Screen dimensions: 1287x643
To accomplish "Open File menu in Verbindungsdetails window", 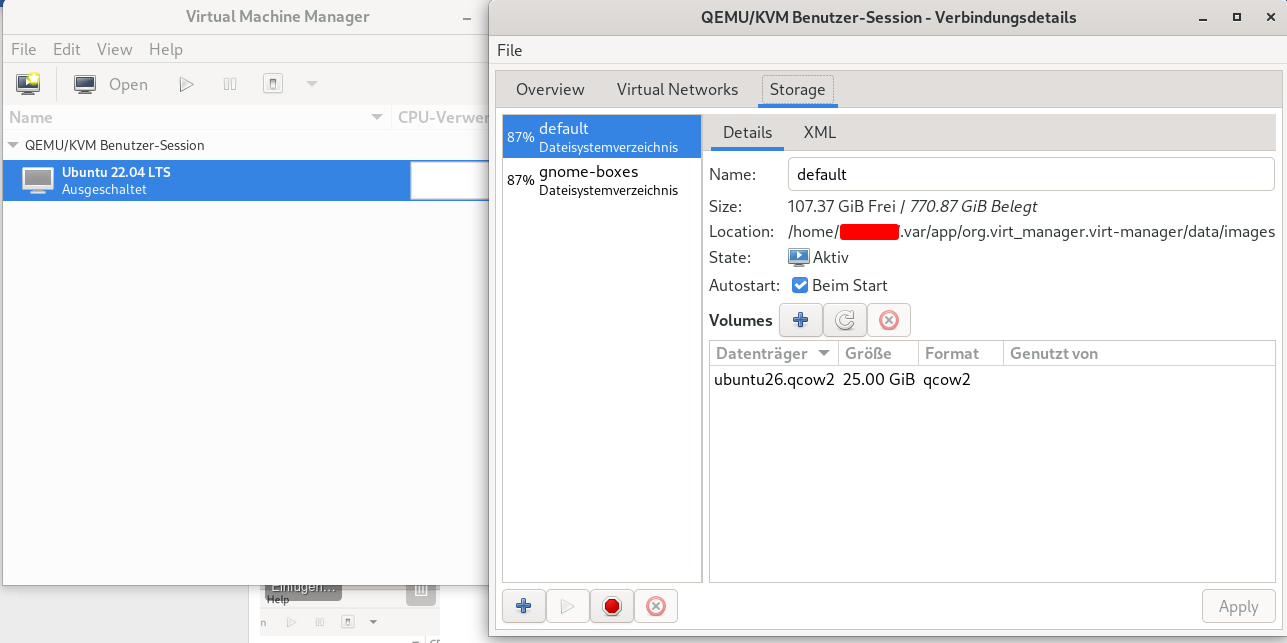I will tap(509, 50).
